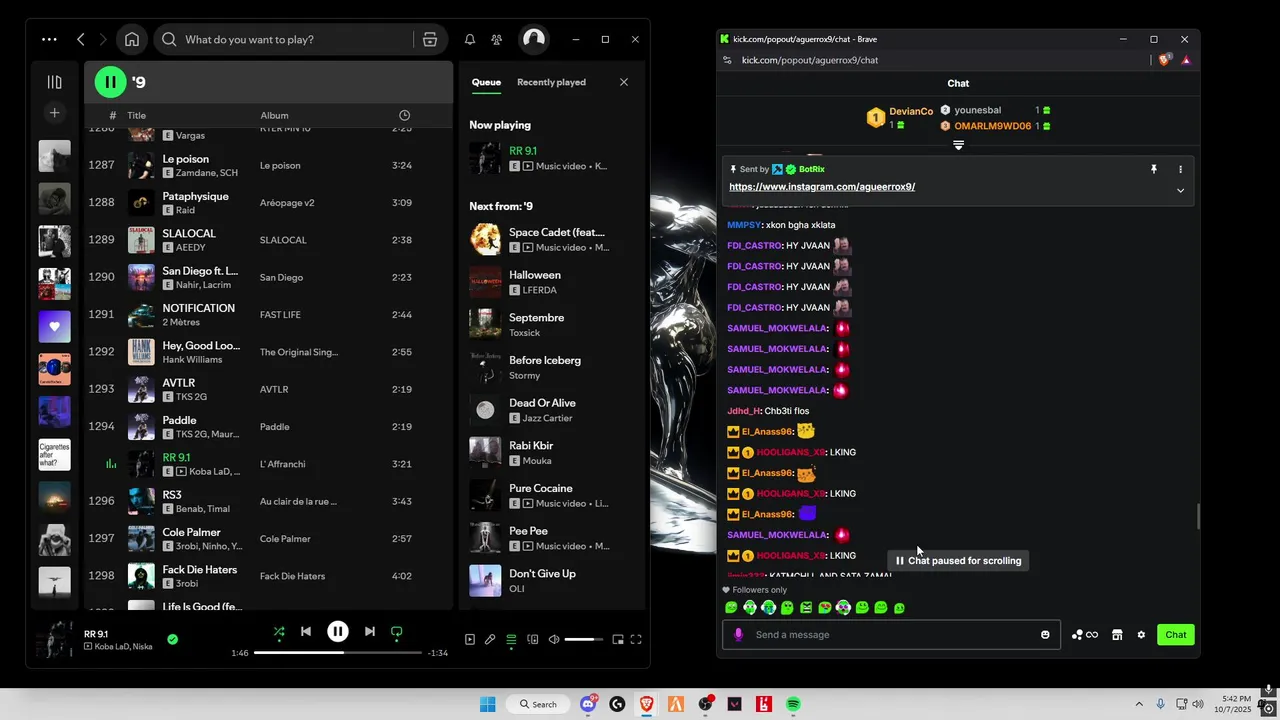This screenshot has height=720, width=1280.
Task: Open Discord from the taskbar
Action: coord(588,704)
